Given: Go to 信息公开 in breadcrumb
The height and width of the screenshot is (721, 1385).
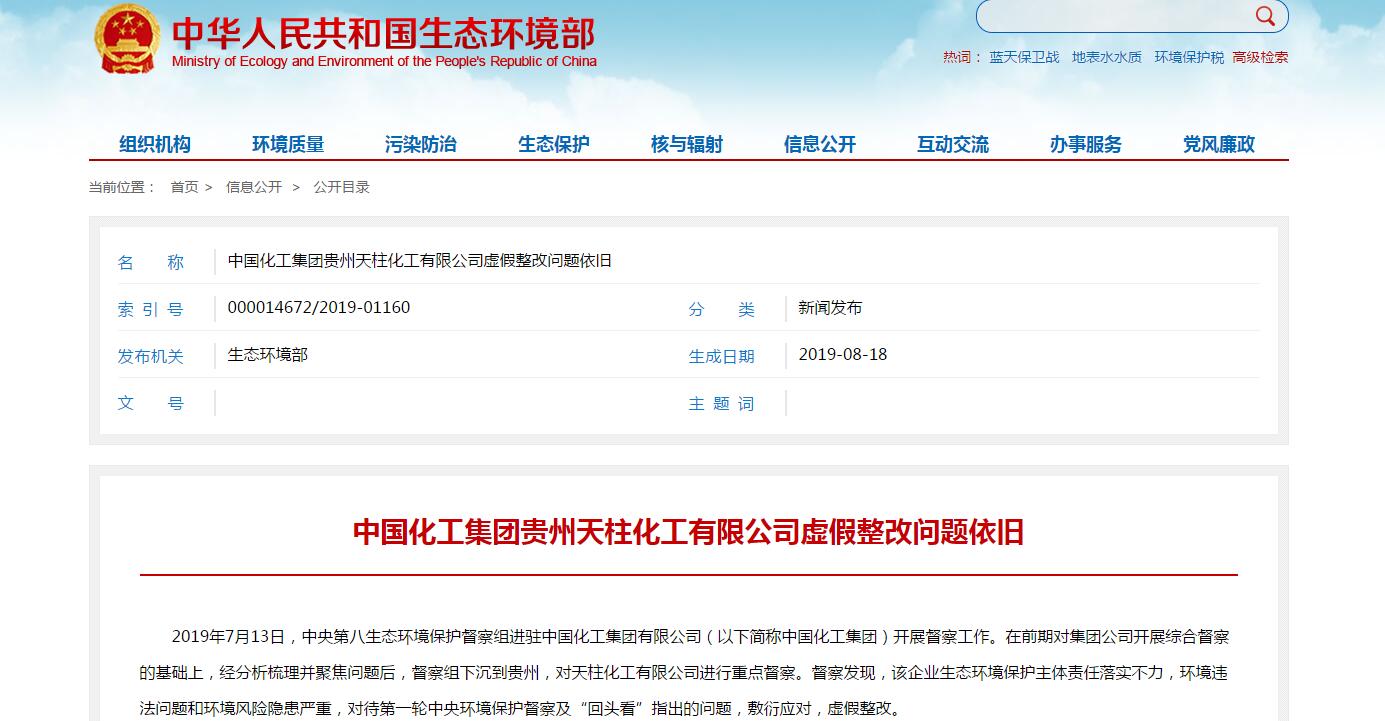Looking at the screenshot, I should point(254,187).
